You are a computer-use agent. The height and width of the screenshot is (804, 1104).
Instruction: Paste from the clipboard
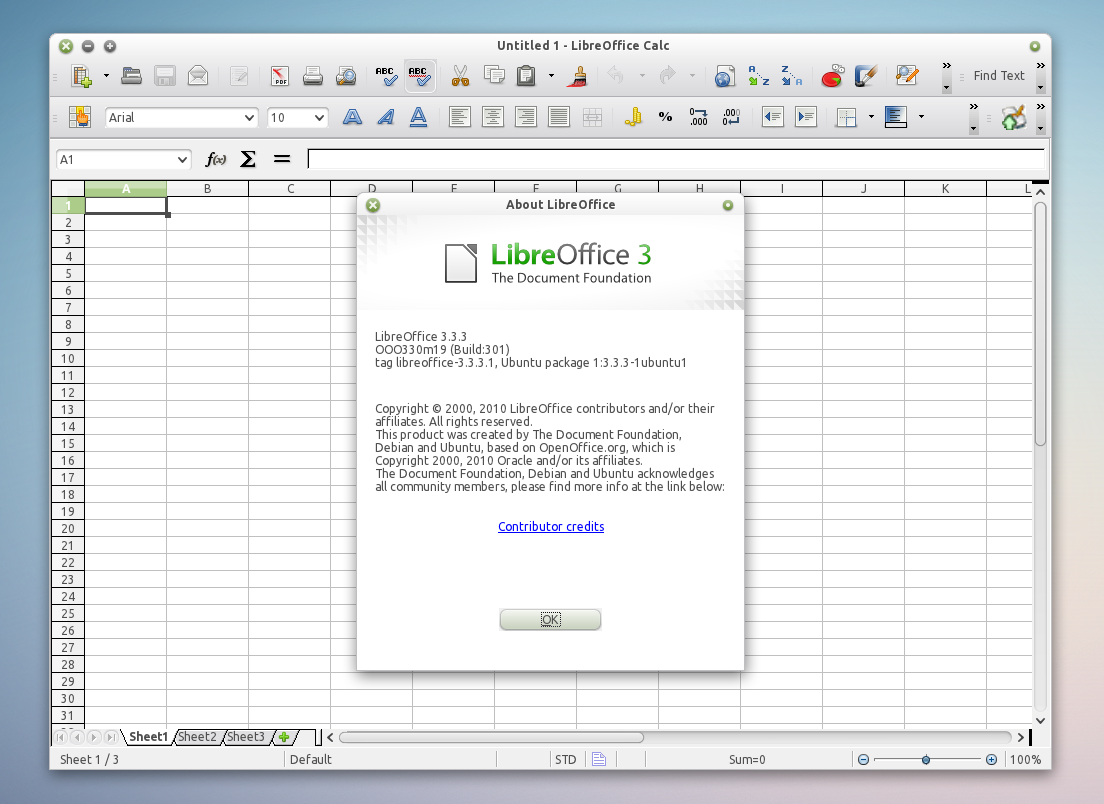[526, 76]
